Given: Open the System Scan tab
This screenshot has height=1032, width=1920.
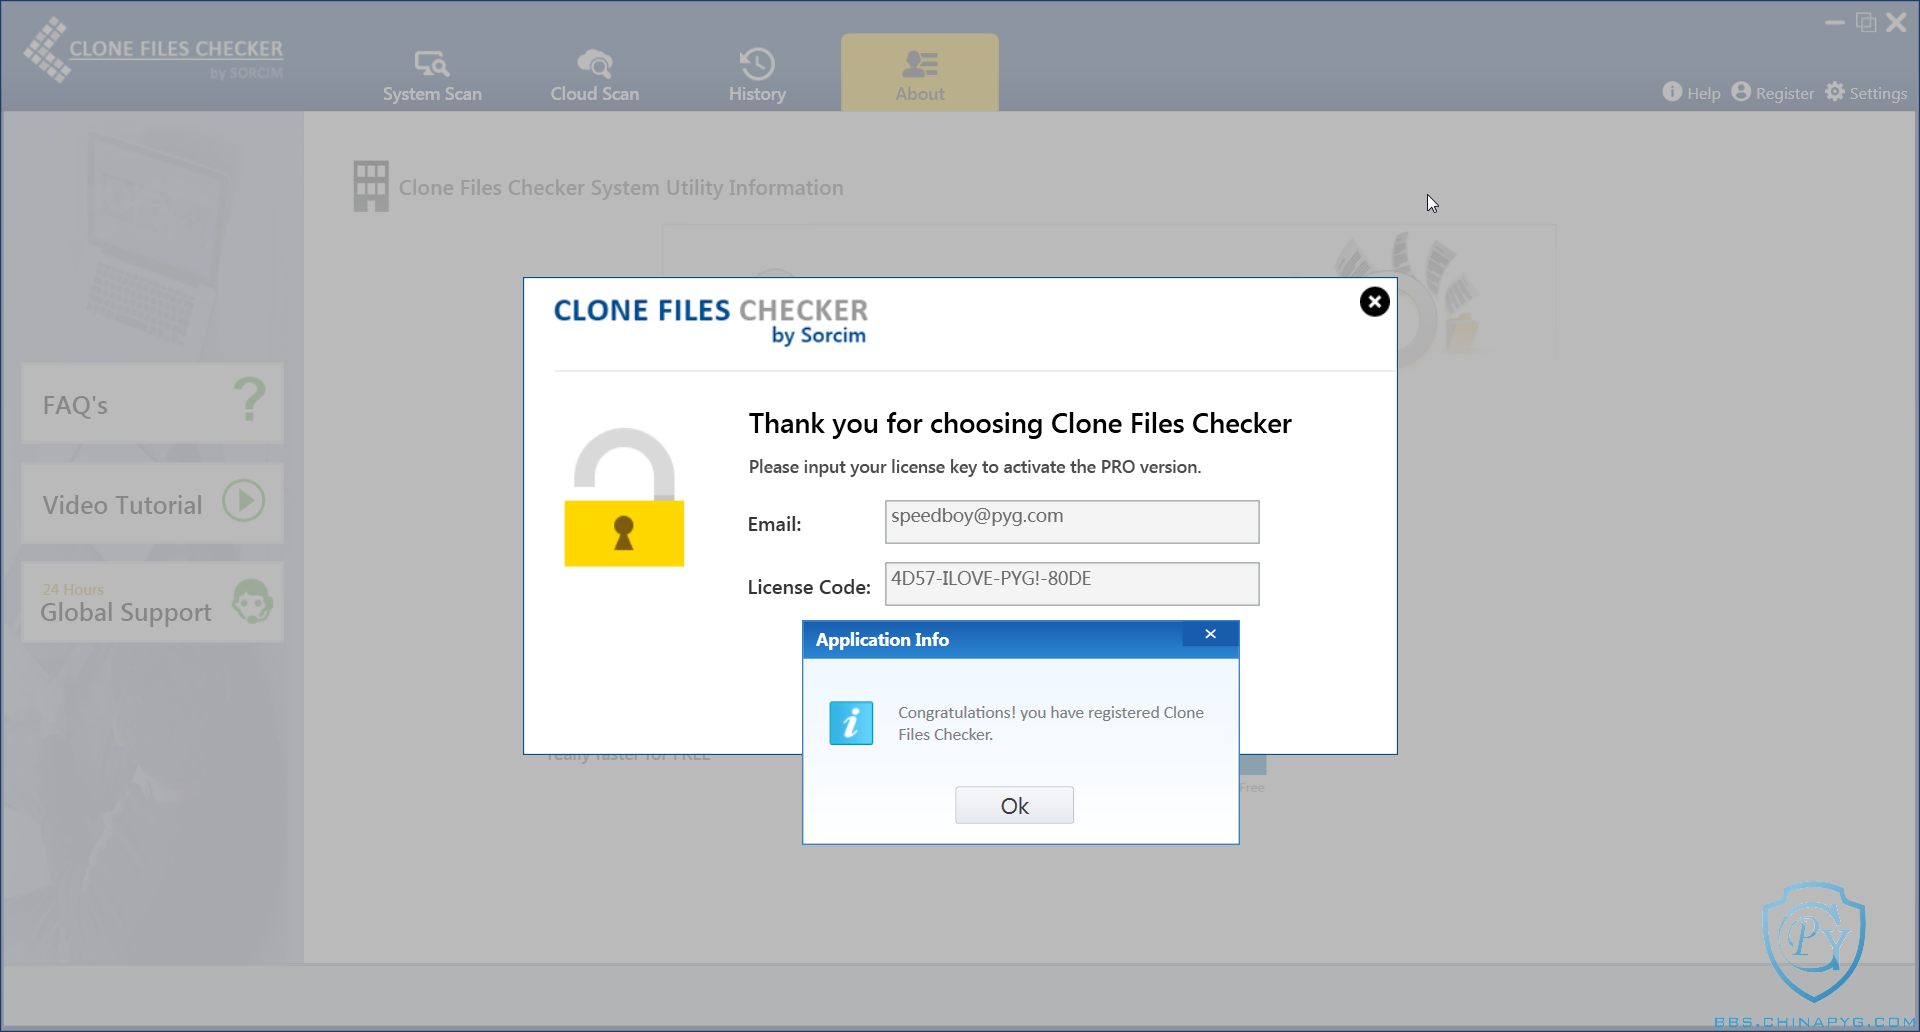Looking at the screenshot, I should pos(432,75).
